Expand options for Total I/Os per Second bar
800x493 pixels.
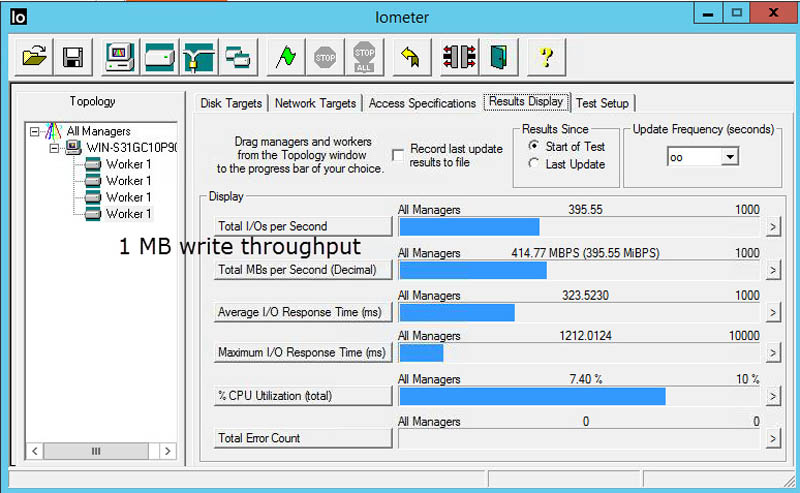click(773, 227)
